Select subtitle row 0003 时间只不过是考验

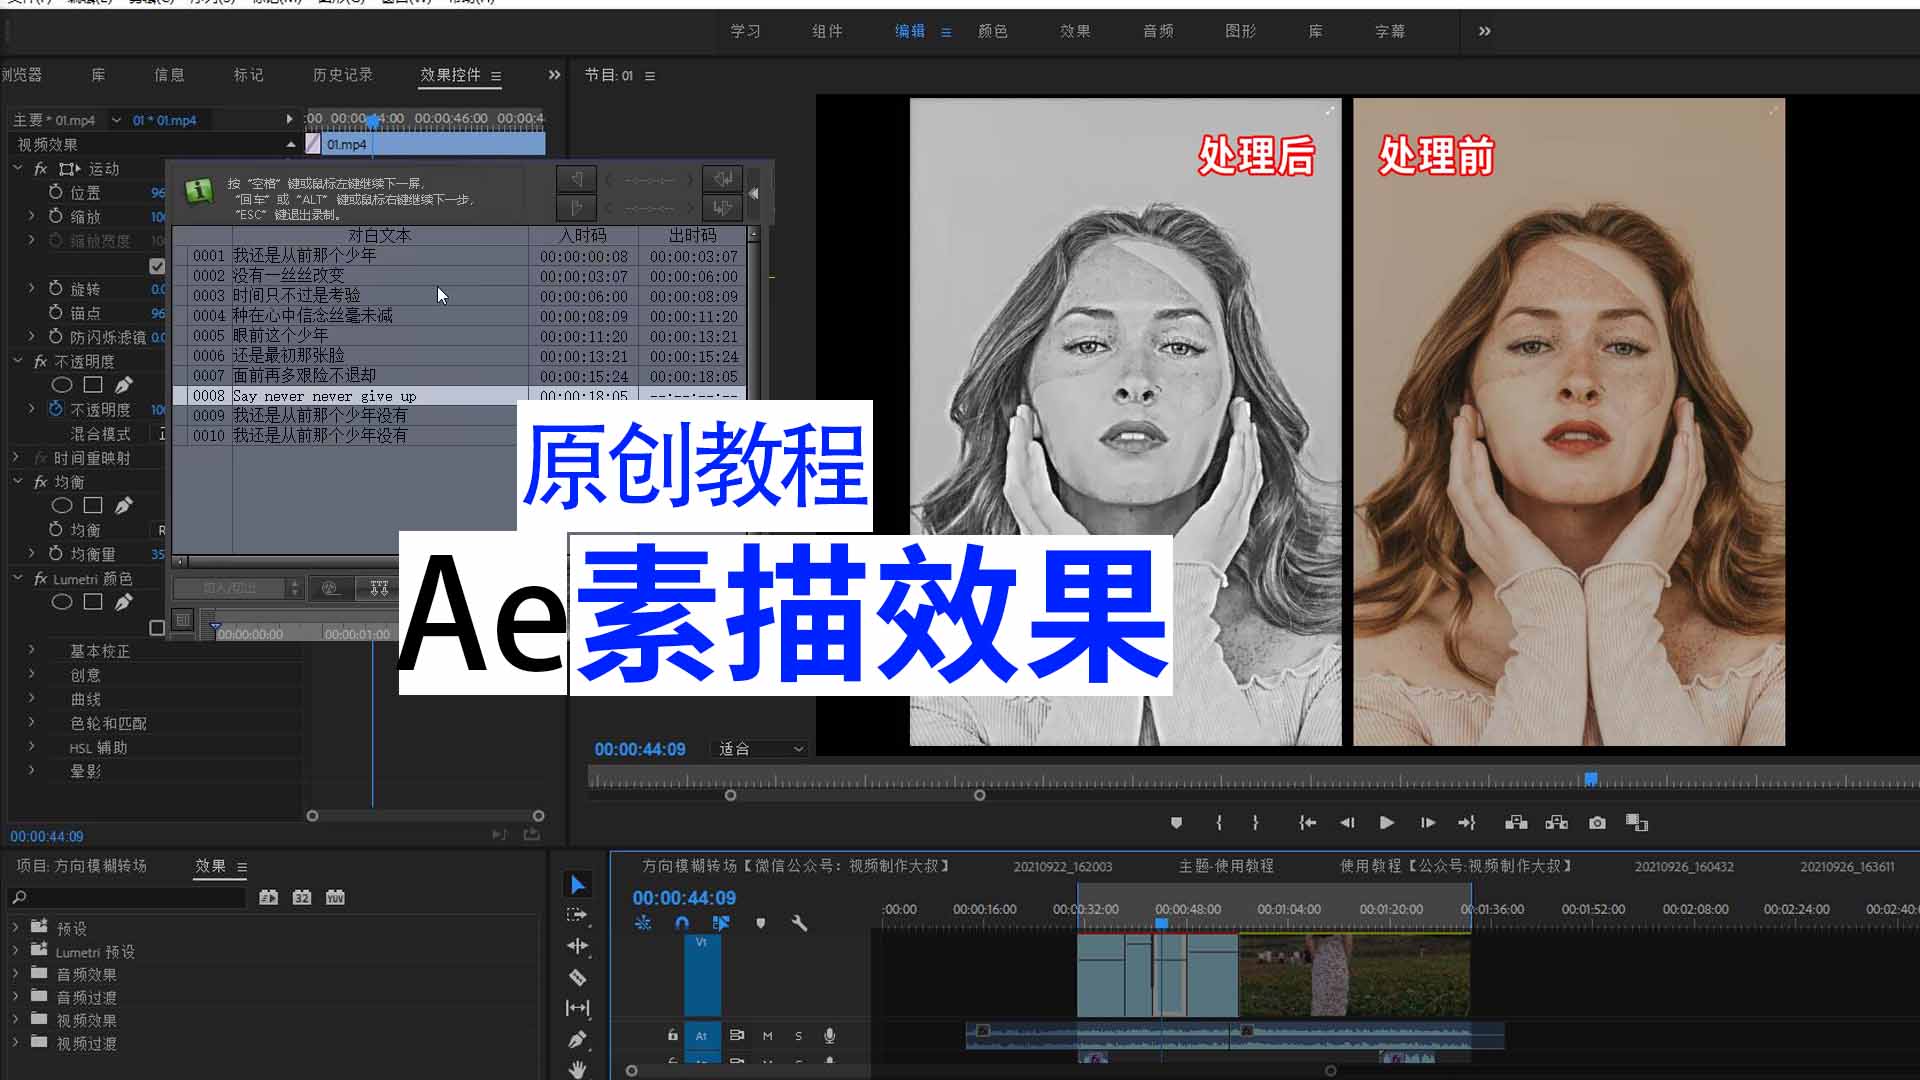pos(460,296)
